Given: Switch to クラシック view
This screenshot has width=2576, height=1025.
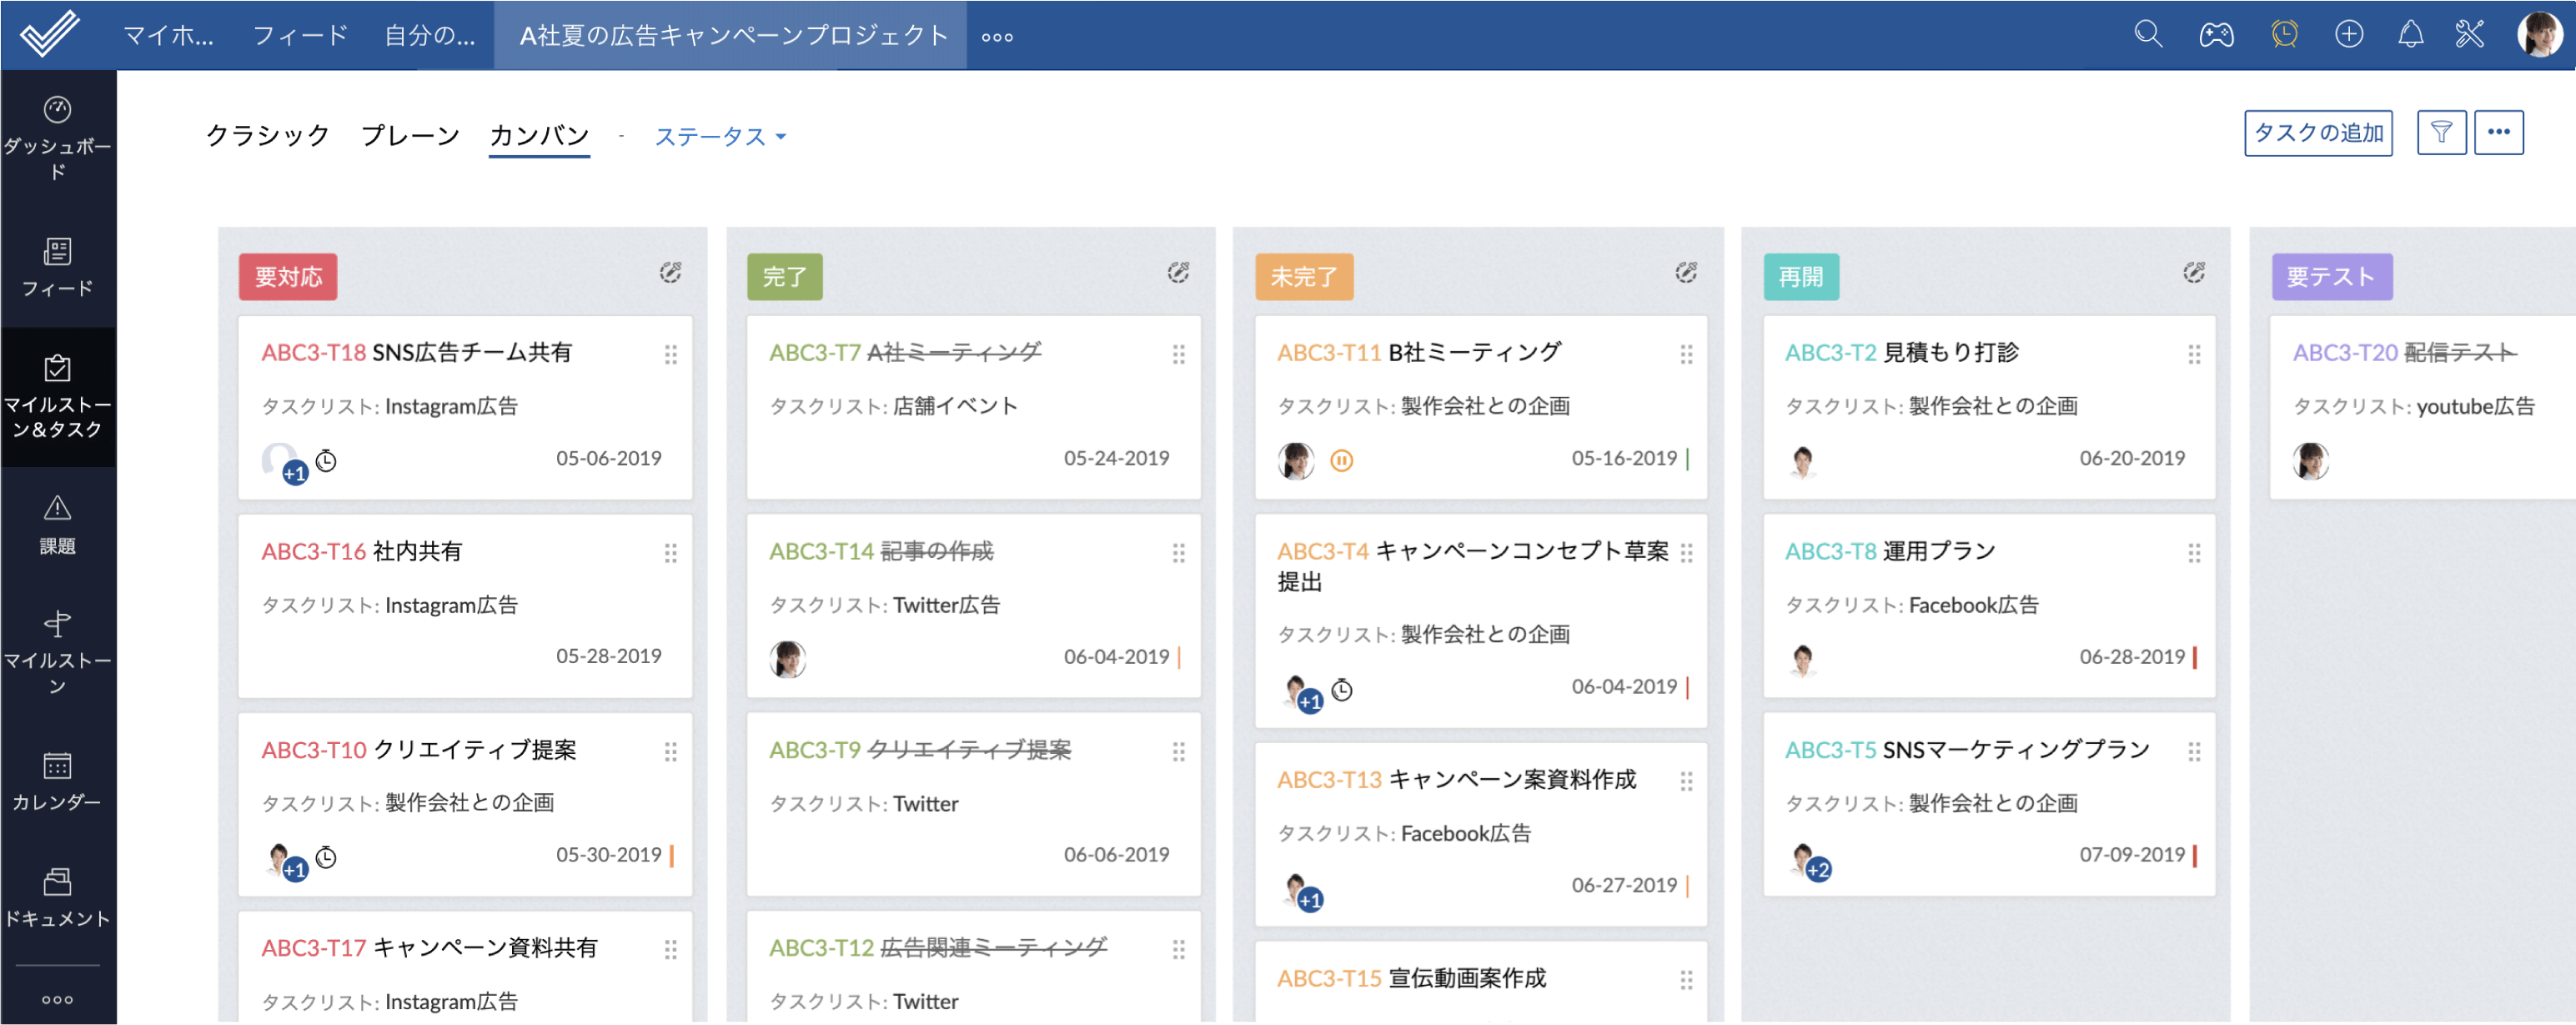Looking at the screenshot, I should 268,135.
